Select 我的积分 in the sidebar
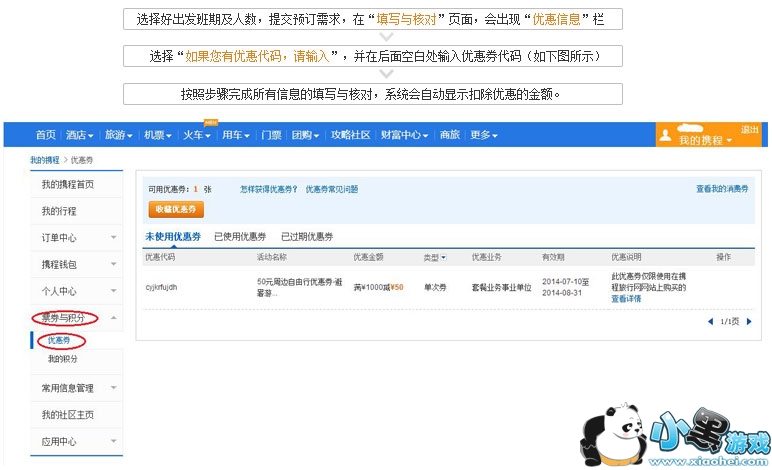This screenshot has height=470, width=772. 62,358
